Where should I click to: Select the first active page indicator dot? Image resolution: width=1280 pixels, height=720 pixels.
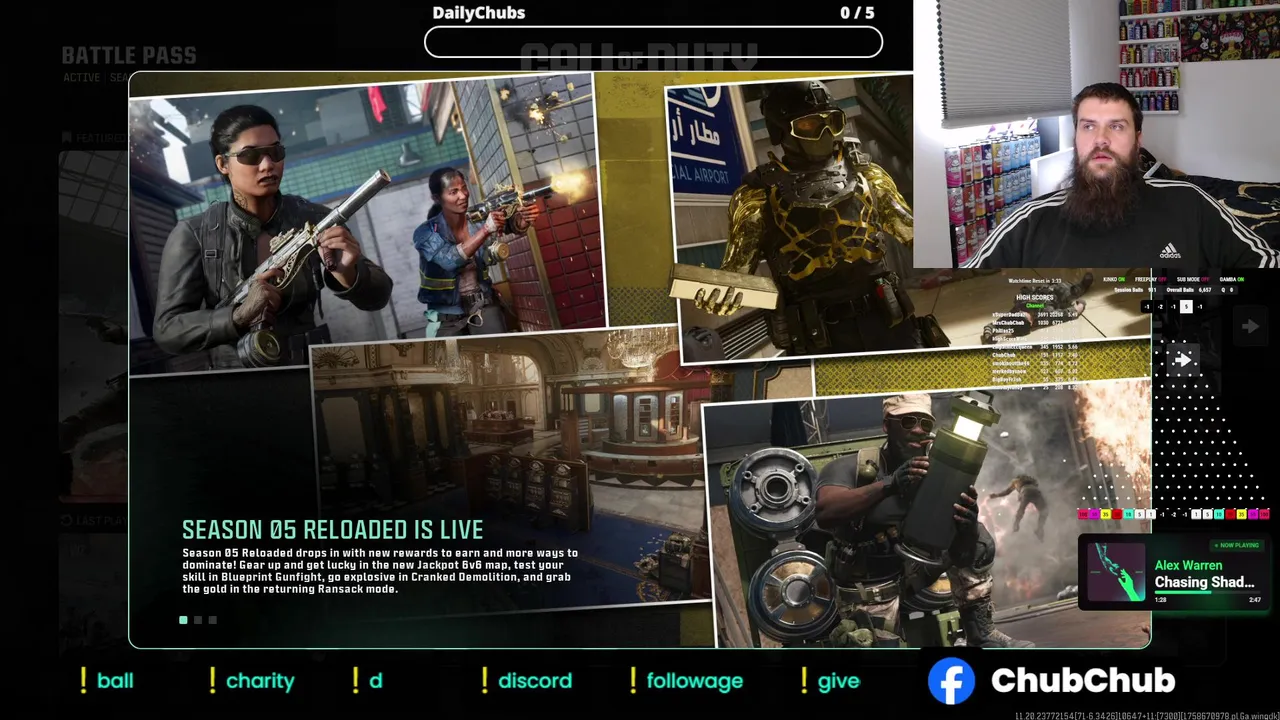(183, 620)
